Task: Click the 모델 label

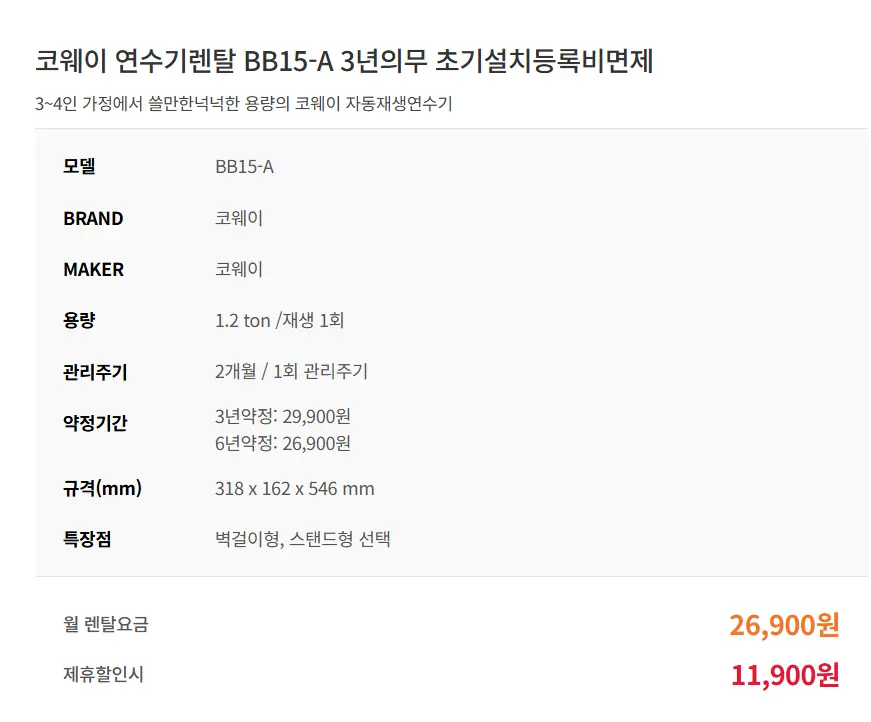Action: click(x=79, y=167)
